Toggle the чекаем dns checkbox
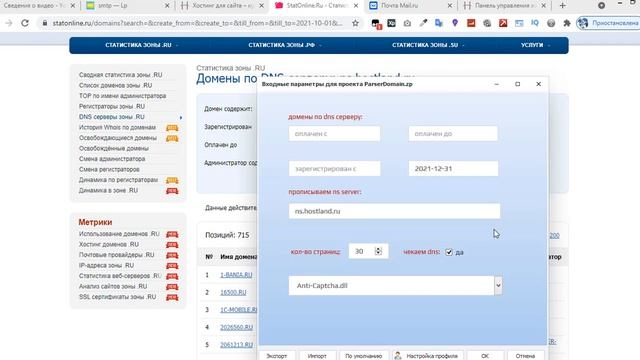 (449, 252)
